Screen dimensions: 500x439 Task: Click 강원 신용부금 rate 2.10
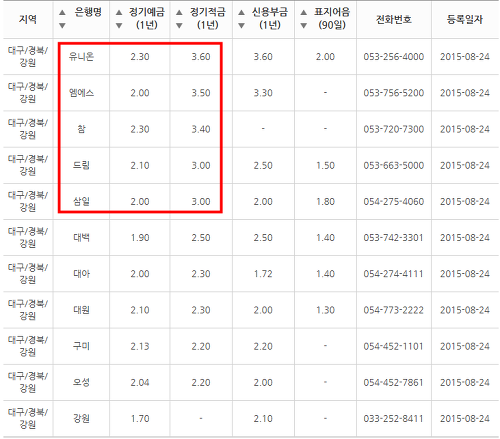[x=263, y=419]
